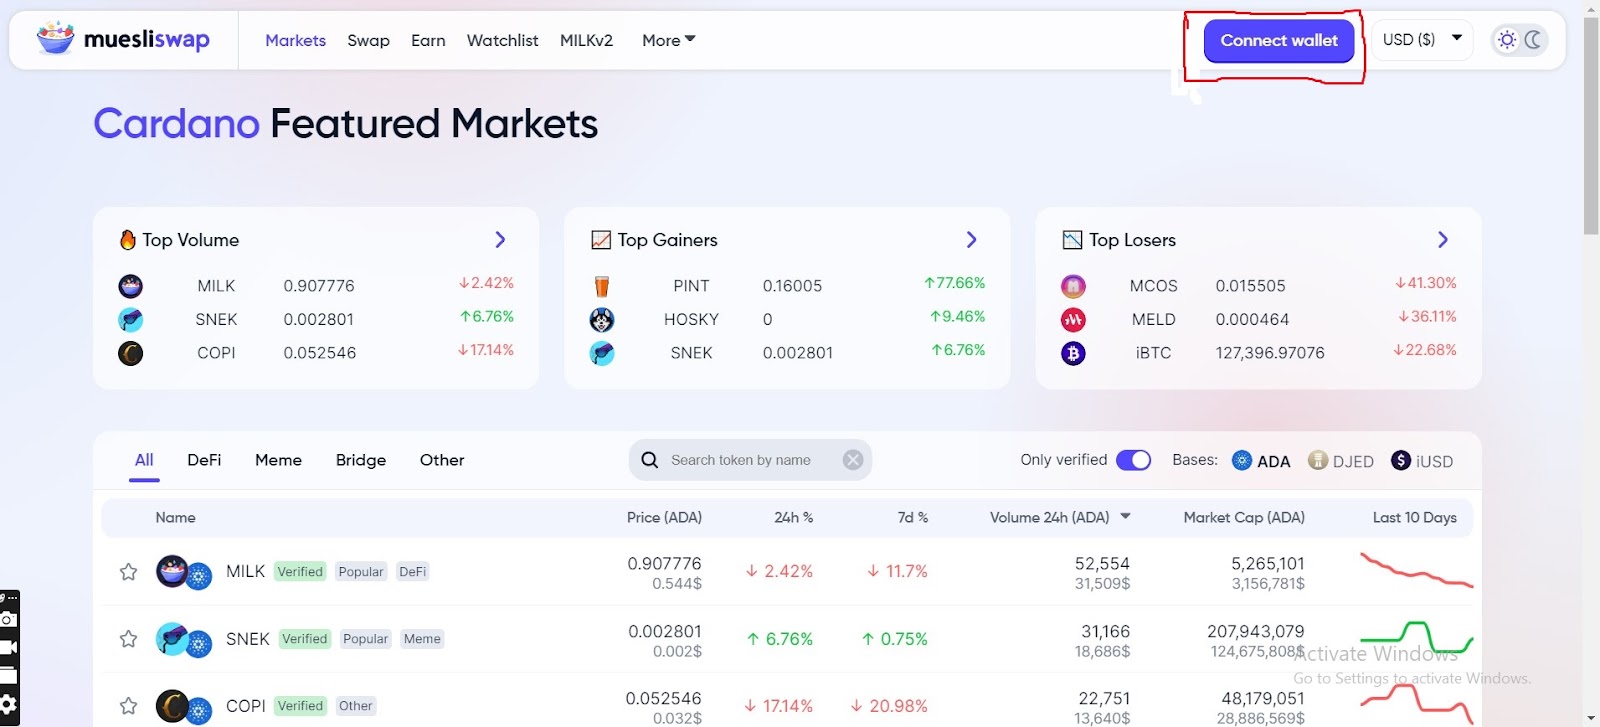Open the Markets page
Image resolution: width=1600 pixels, height=727 pixels.
(x=295, y=40)
